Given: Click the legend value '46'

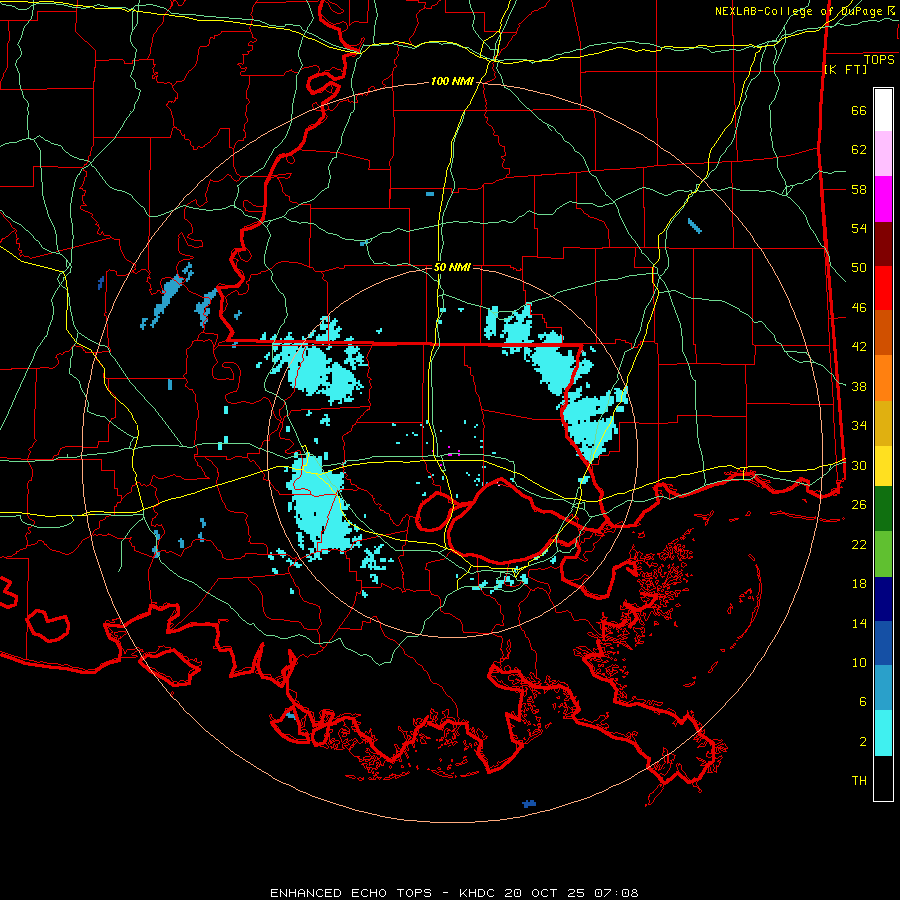Looking at the screenshot, I should click(859, 308).
